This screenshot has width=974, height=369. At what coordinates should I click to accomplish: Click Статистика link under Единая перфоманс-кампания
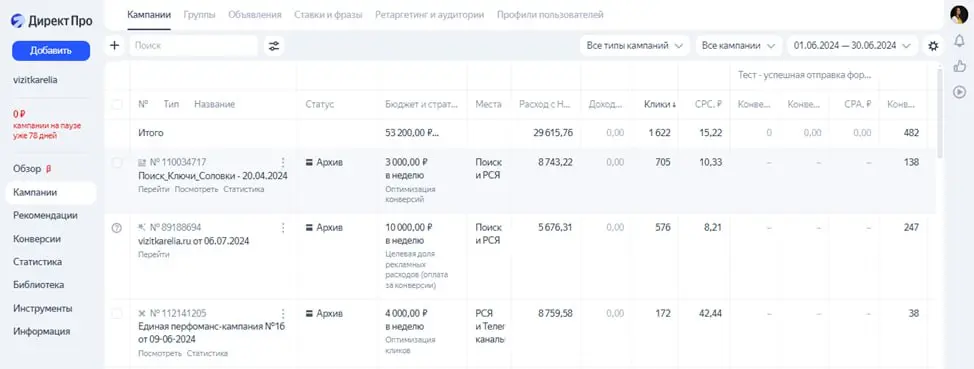(207, 353)
